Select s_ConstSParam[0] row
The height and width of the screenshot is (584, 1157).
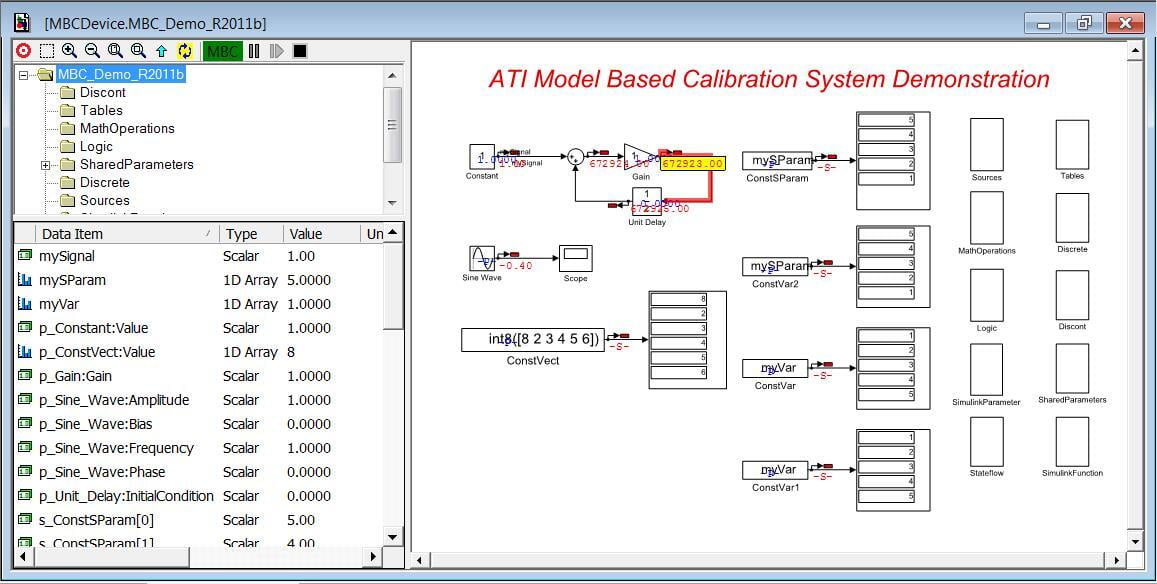(200, 520)
